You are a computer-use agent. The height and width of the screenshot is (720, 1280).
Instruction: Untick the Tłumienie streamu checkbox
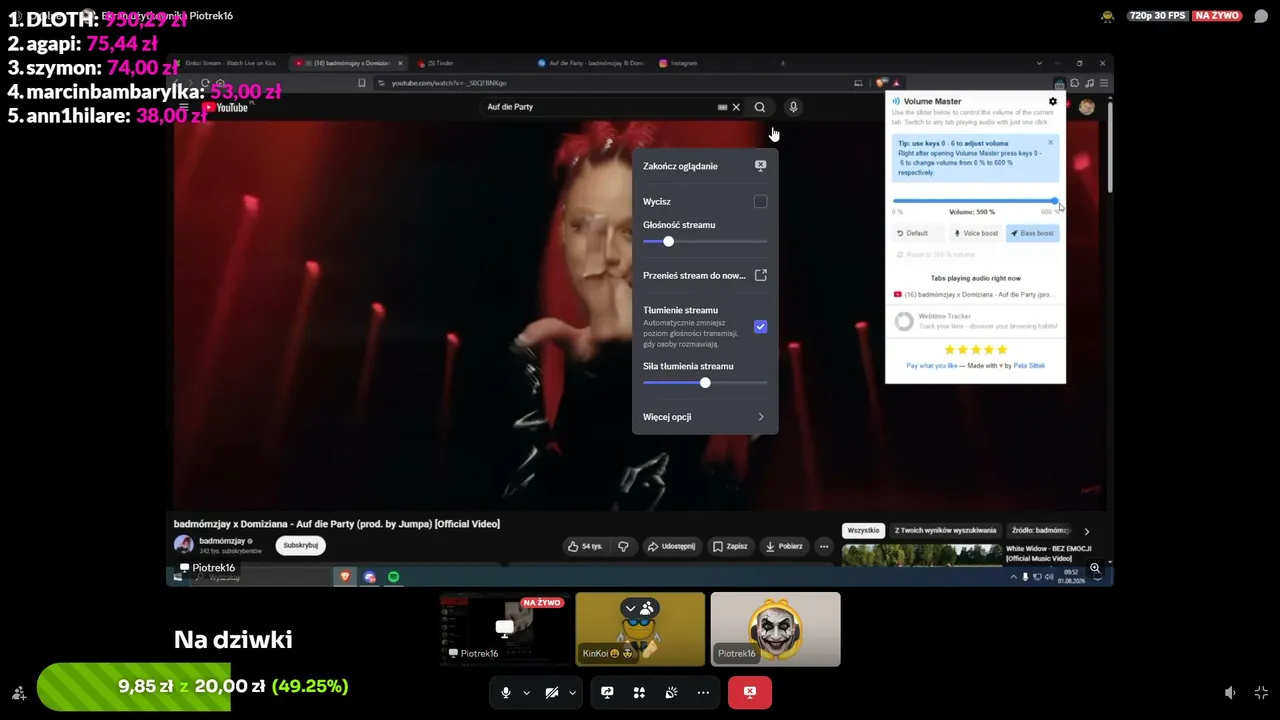pos(760,326)
